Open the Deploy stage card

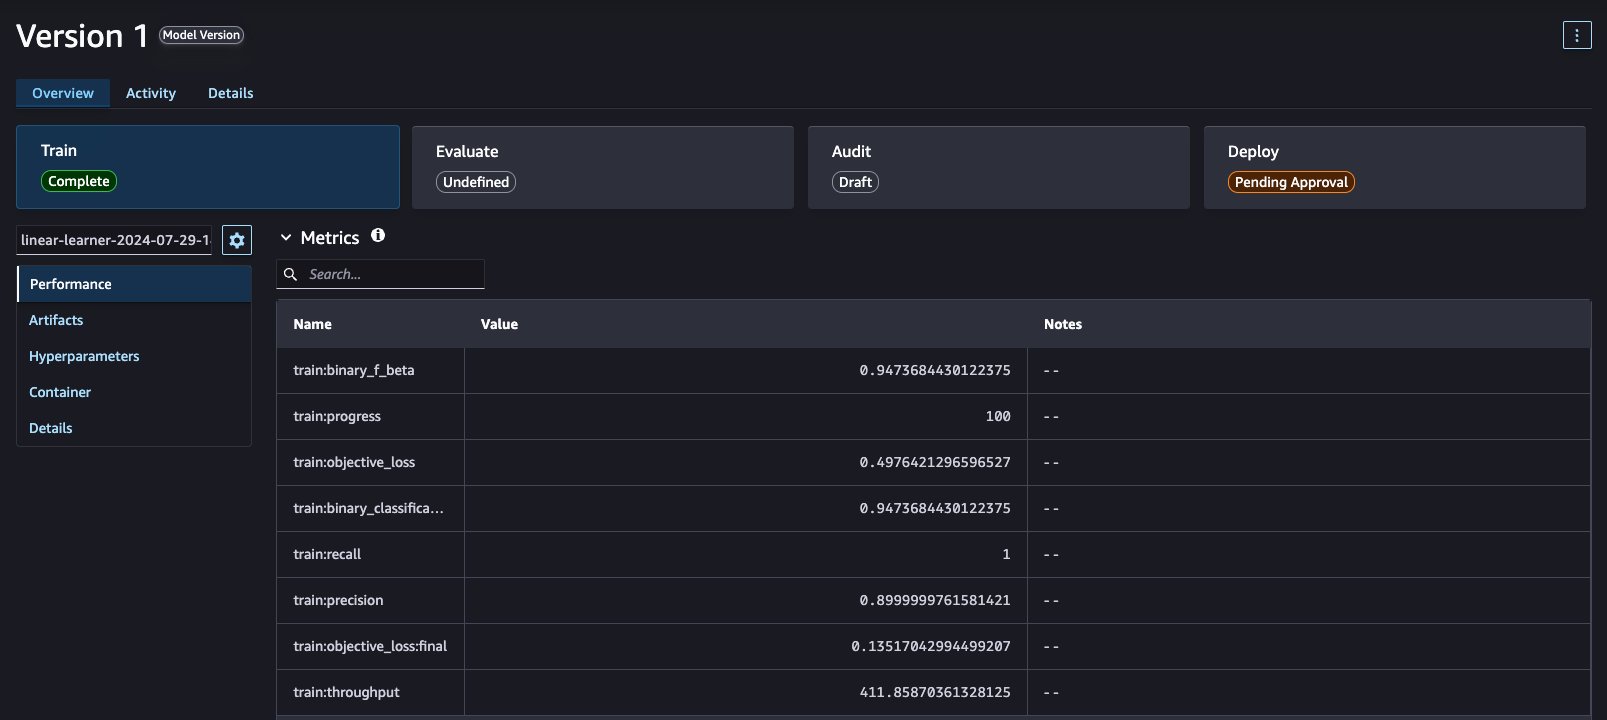click(1395, 167)
